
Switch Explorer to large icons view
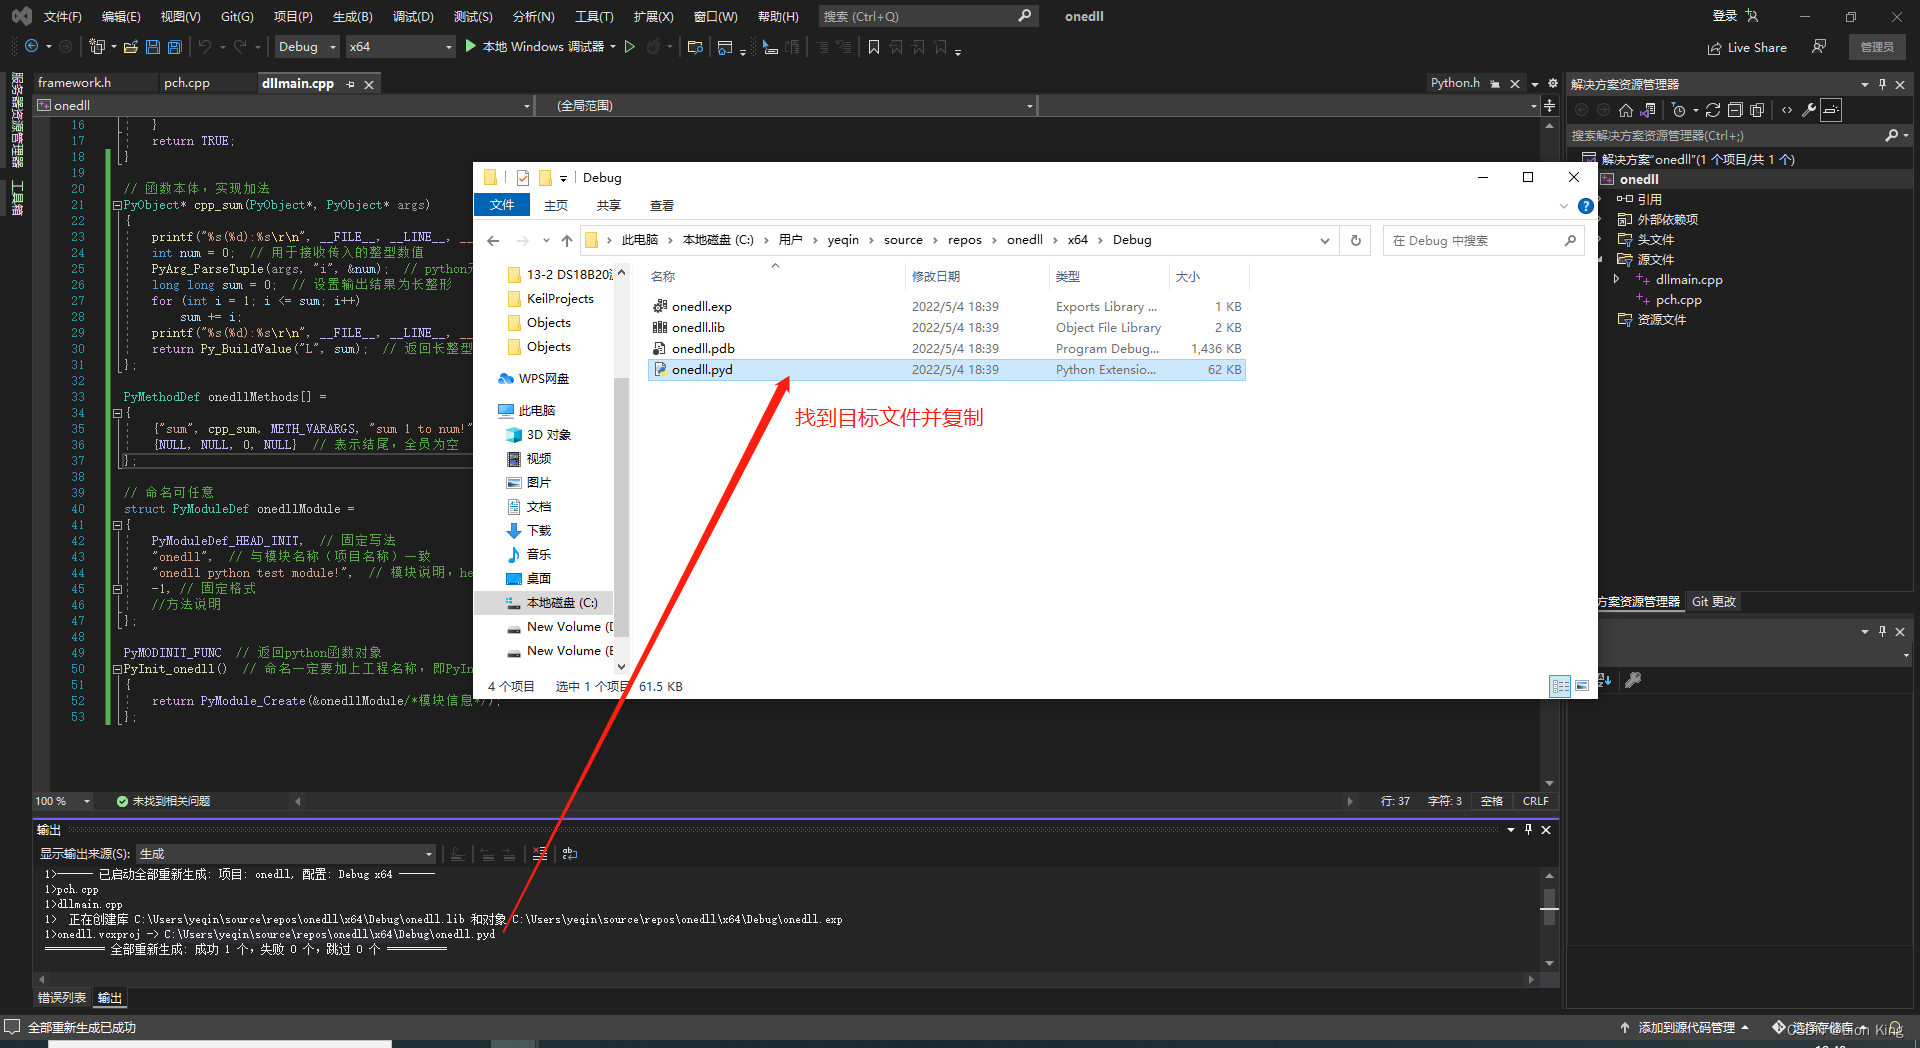[x=1582, y=686]
